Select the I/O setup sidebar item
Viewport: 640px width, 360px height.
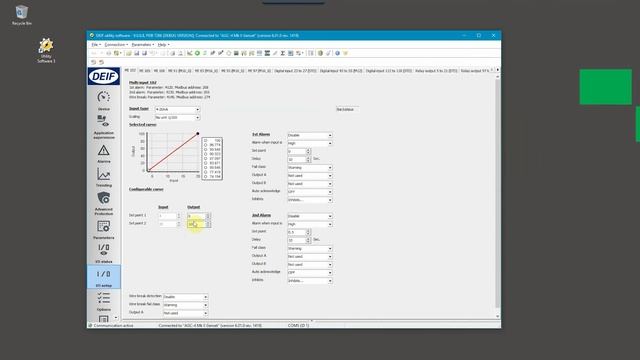click(104, 277)
